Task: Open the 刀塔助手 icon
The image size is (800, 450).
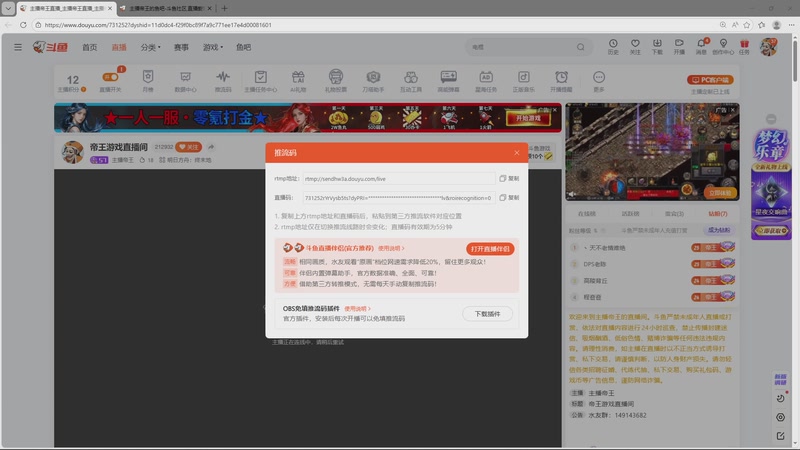Action: coord(373,81)
